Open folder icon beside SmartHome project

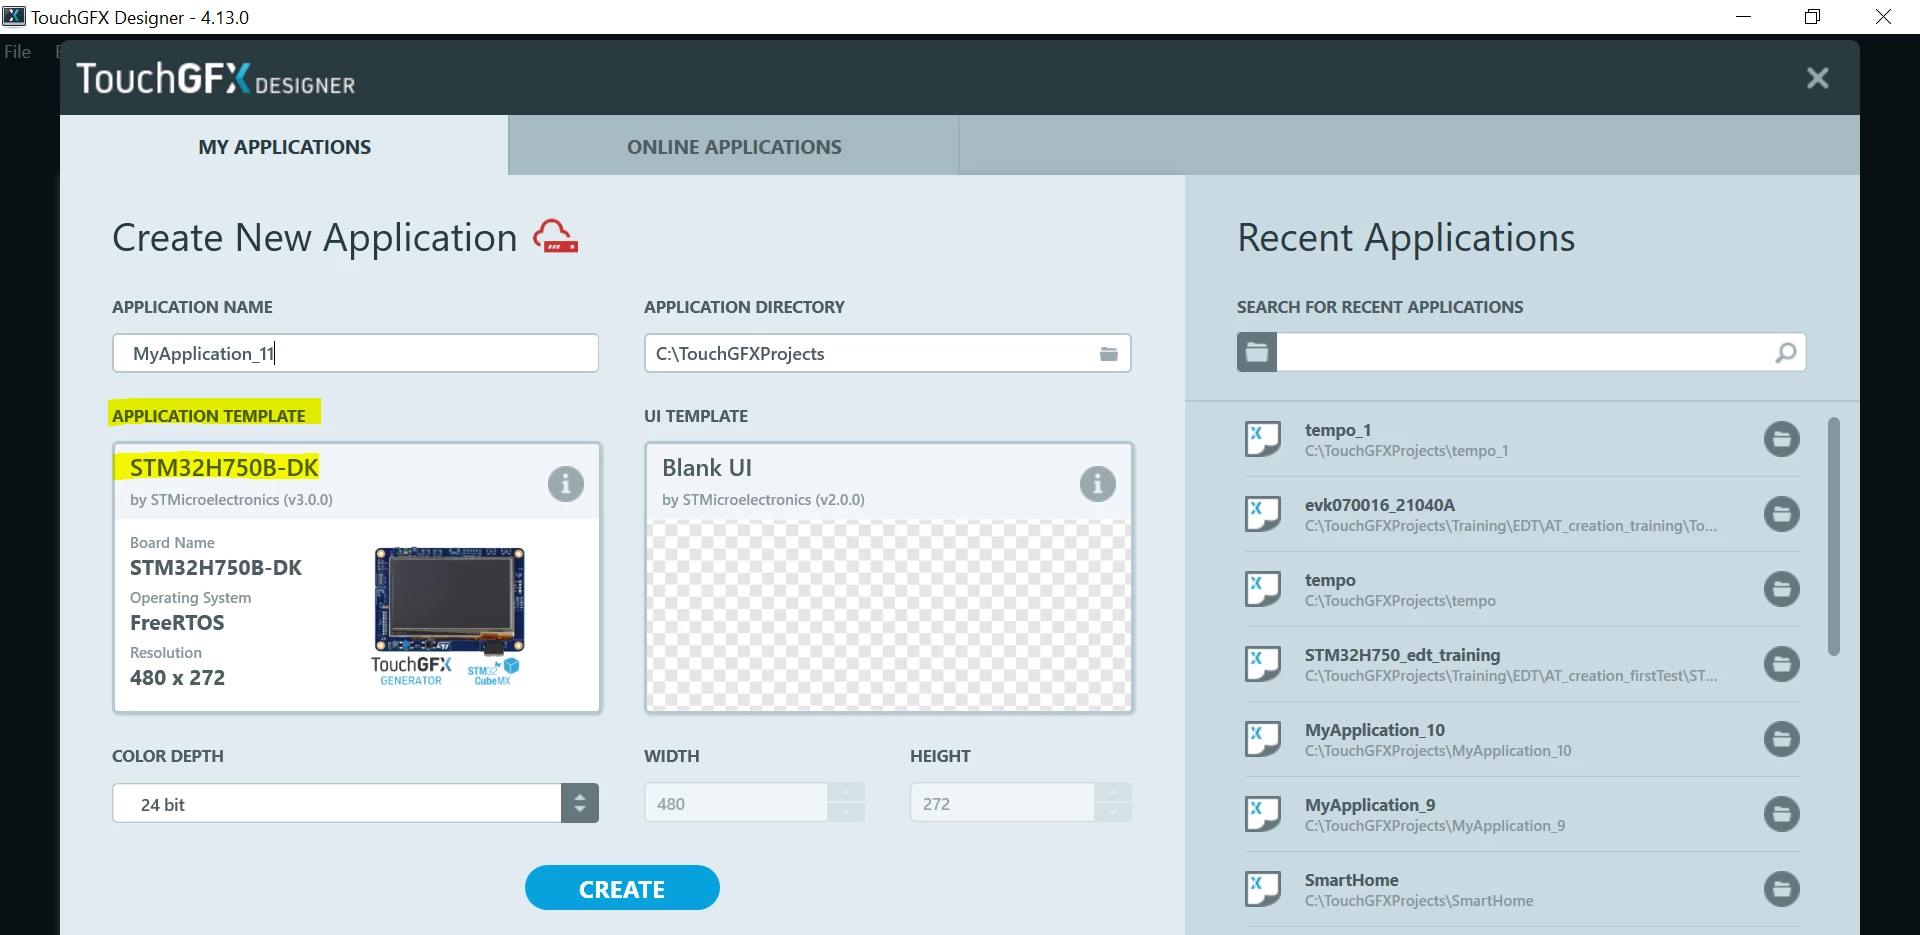[1781, 889]
